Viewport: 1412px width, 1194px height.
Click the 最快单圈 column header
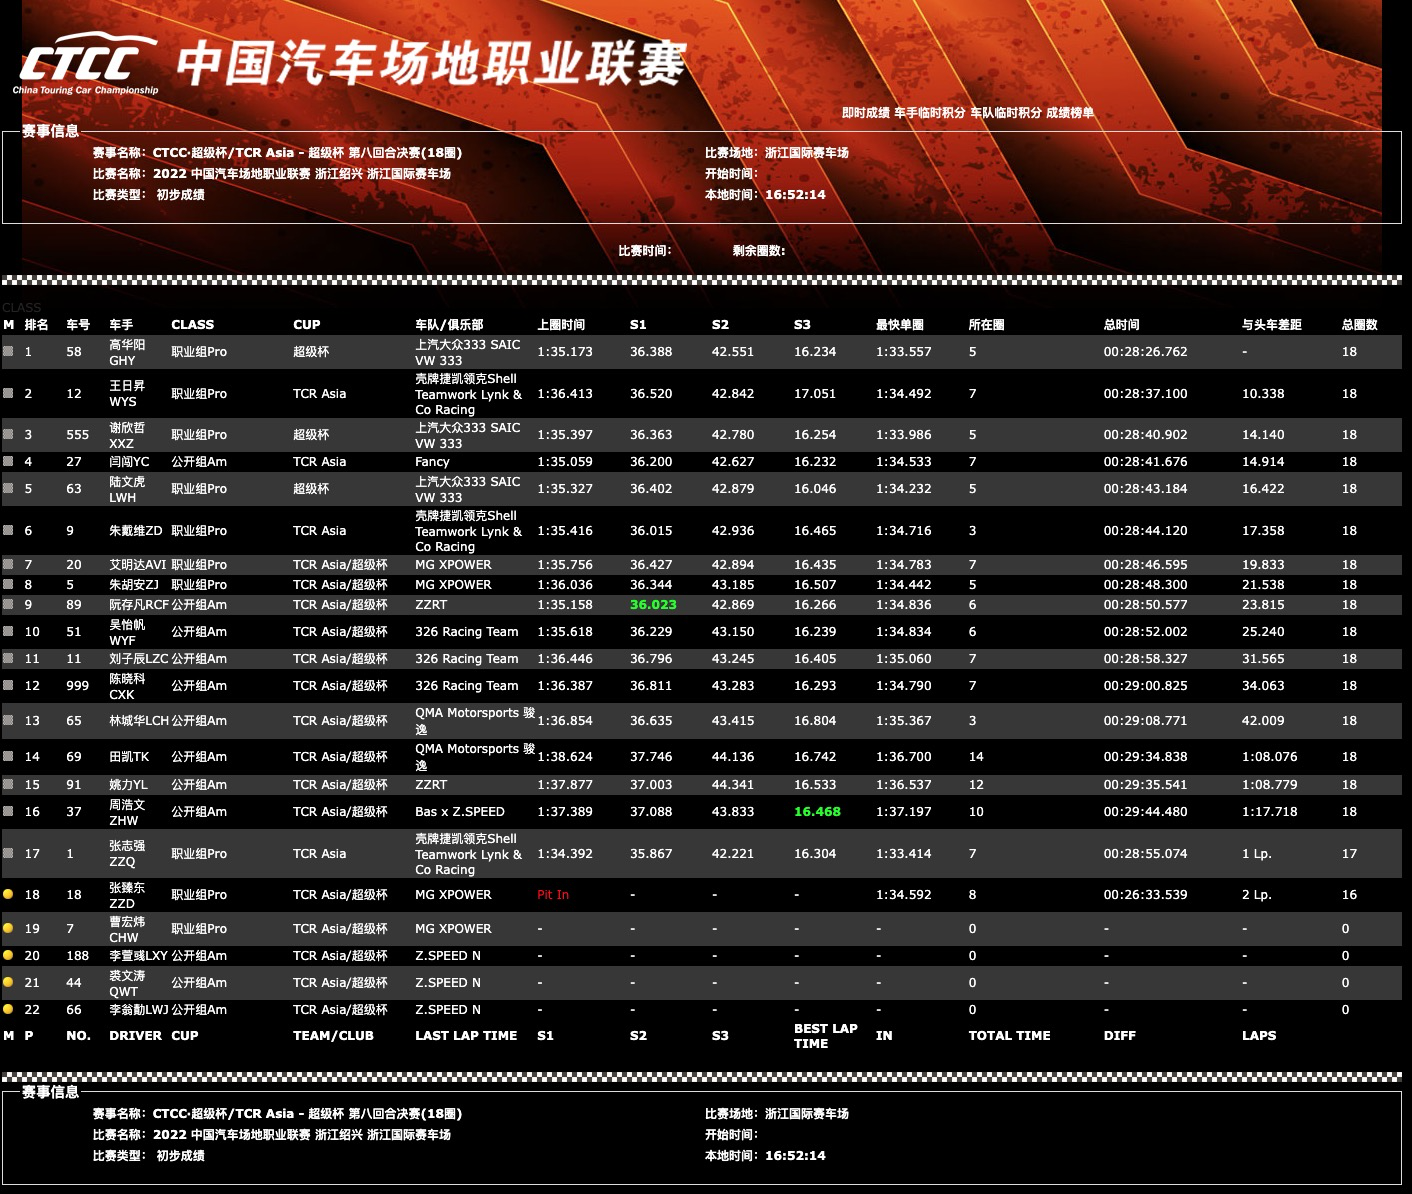click(900, 325)
